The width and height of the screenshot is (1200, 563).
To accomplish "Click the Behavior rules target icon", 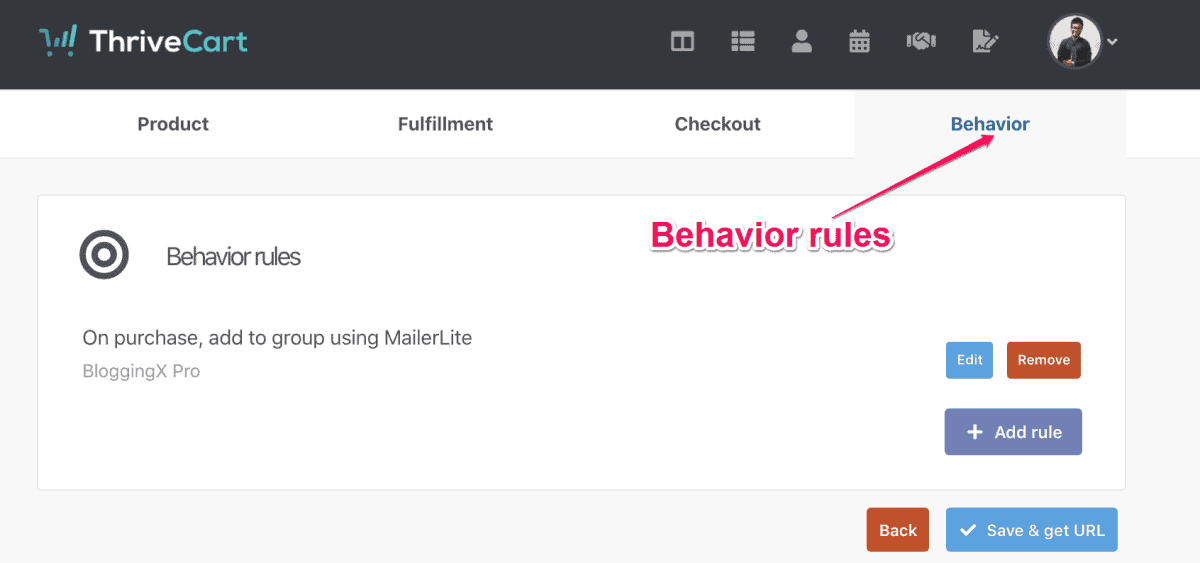I will pyautogui.click(x=104, y=255).
